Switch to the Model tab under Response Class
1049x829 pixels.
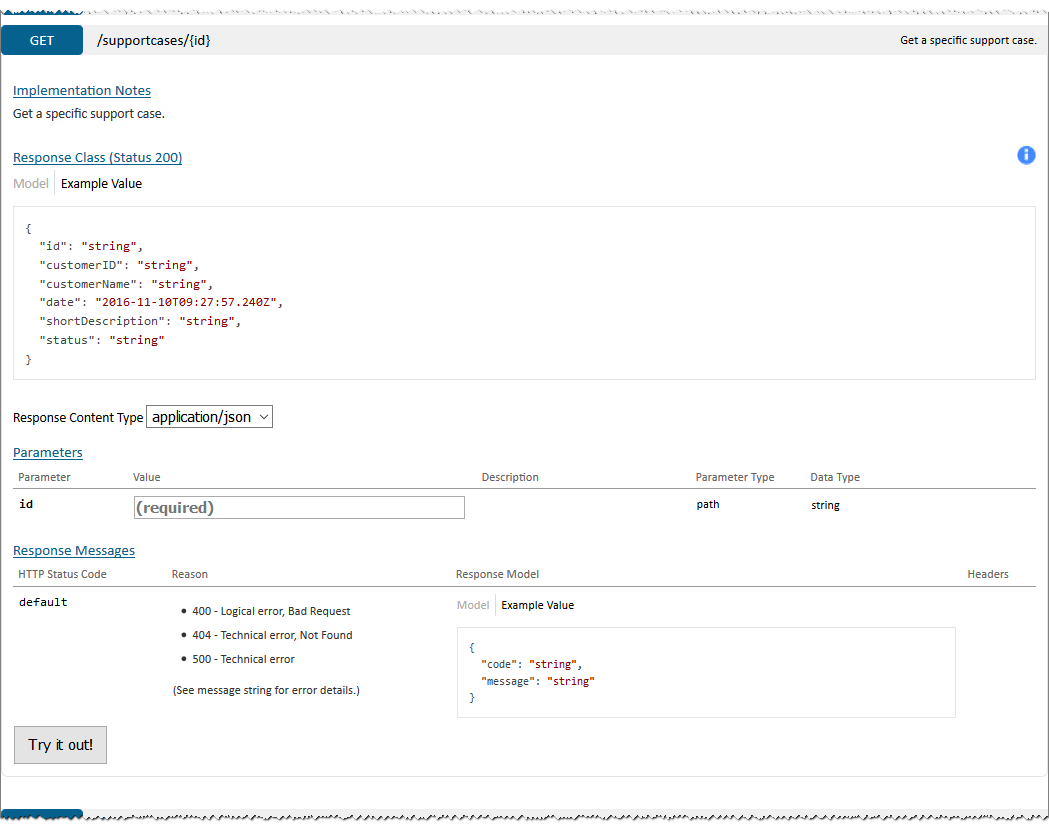tap(30, 183)
